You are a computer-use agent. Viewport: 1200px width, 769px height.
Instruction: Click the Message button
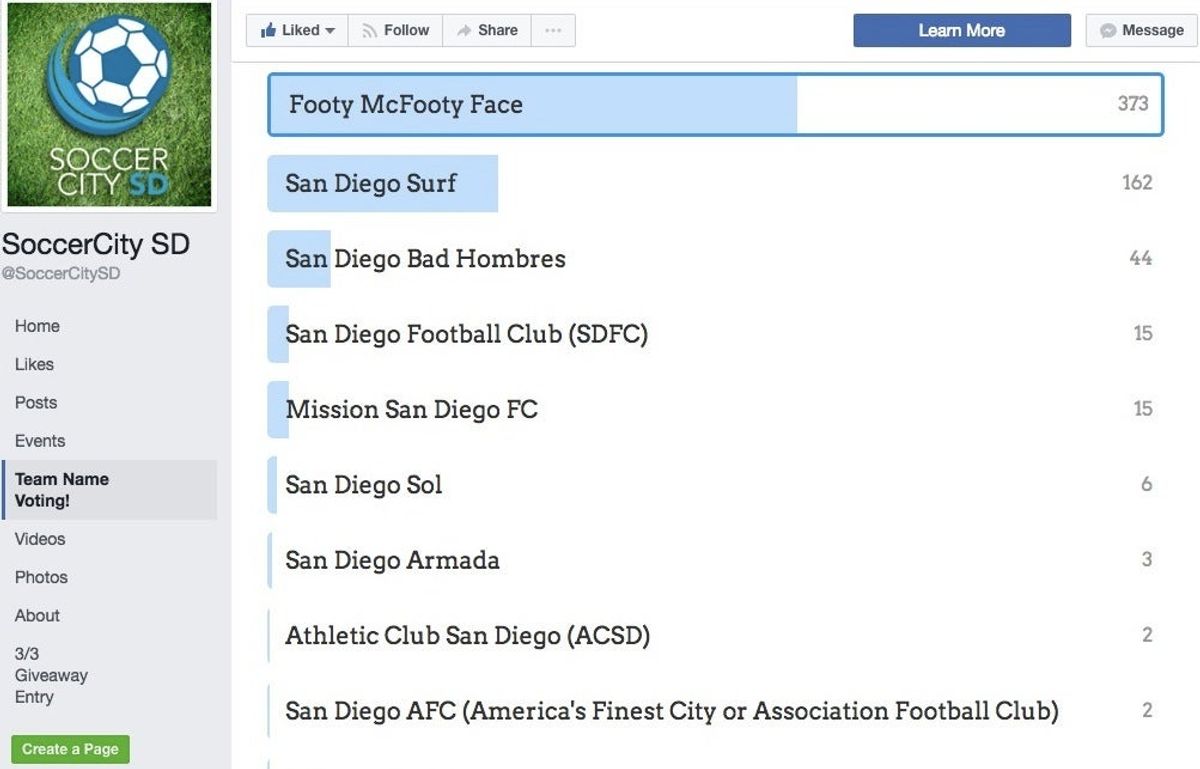point(1141,30)
